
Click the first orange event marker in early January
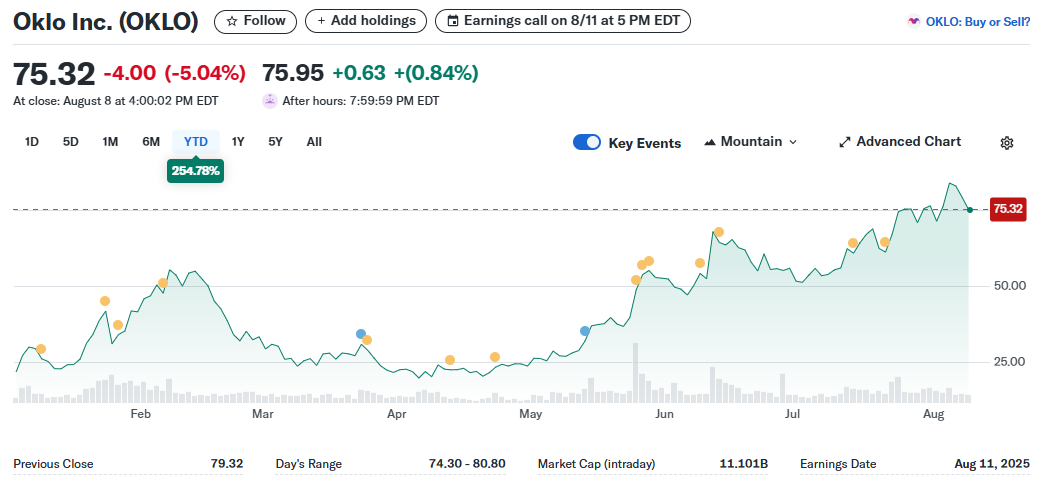[41, 349]
